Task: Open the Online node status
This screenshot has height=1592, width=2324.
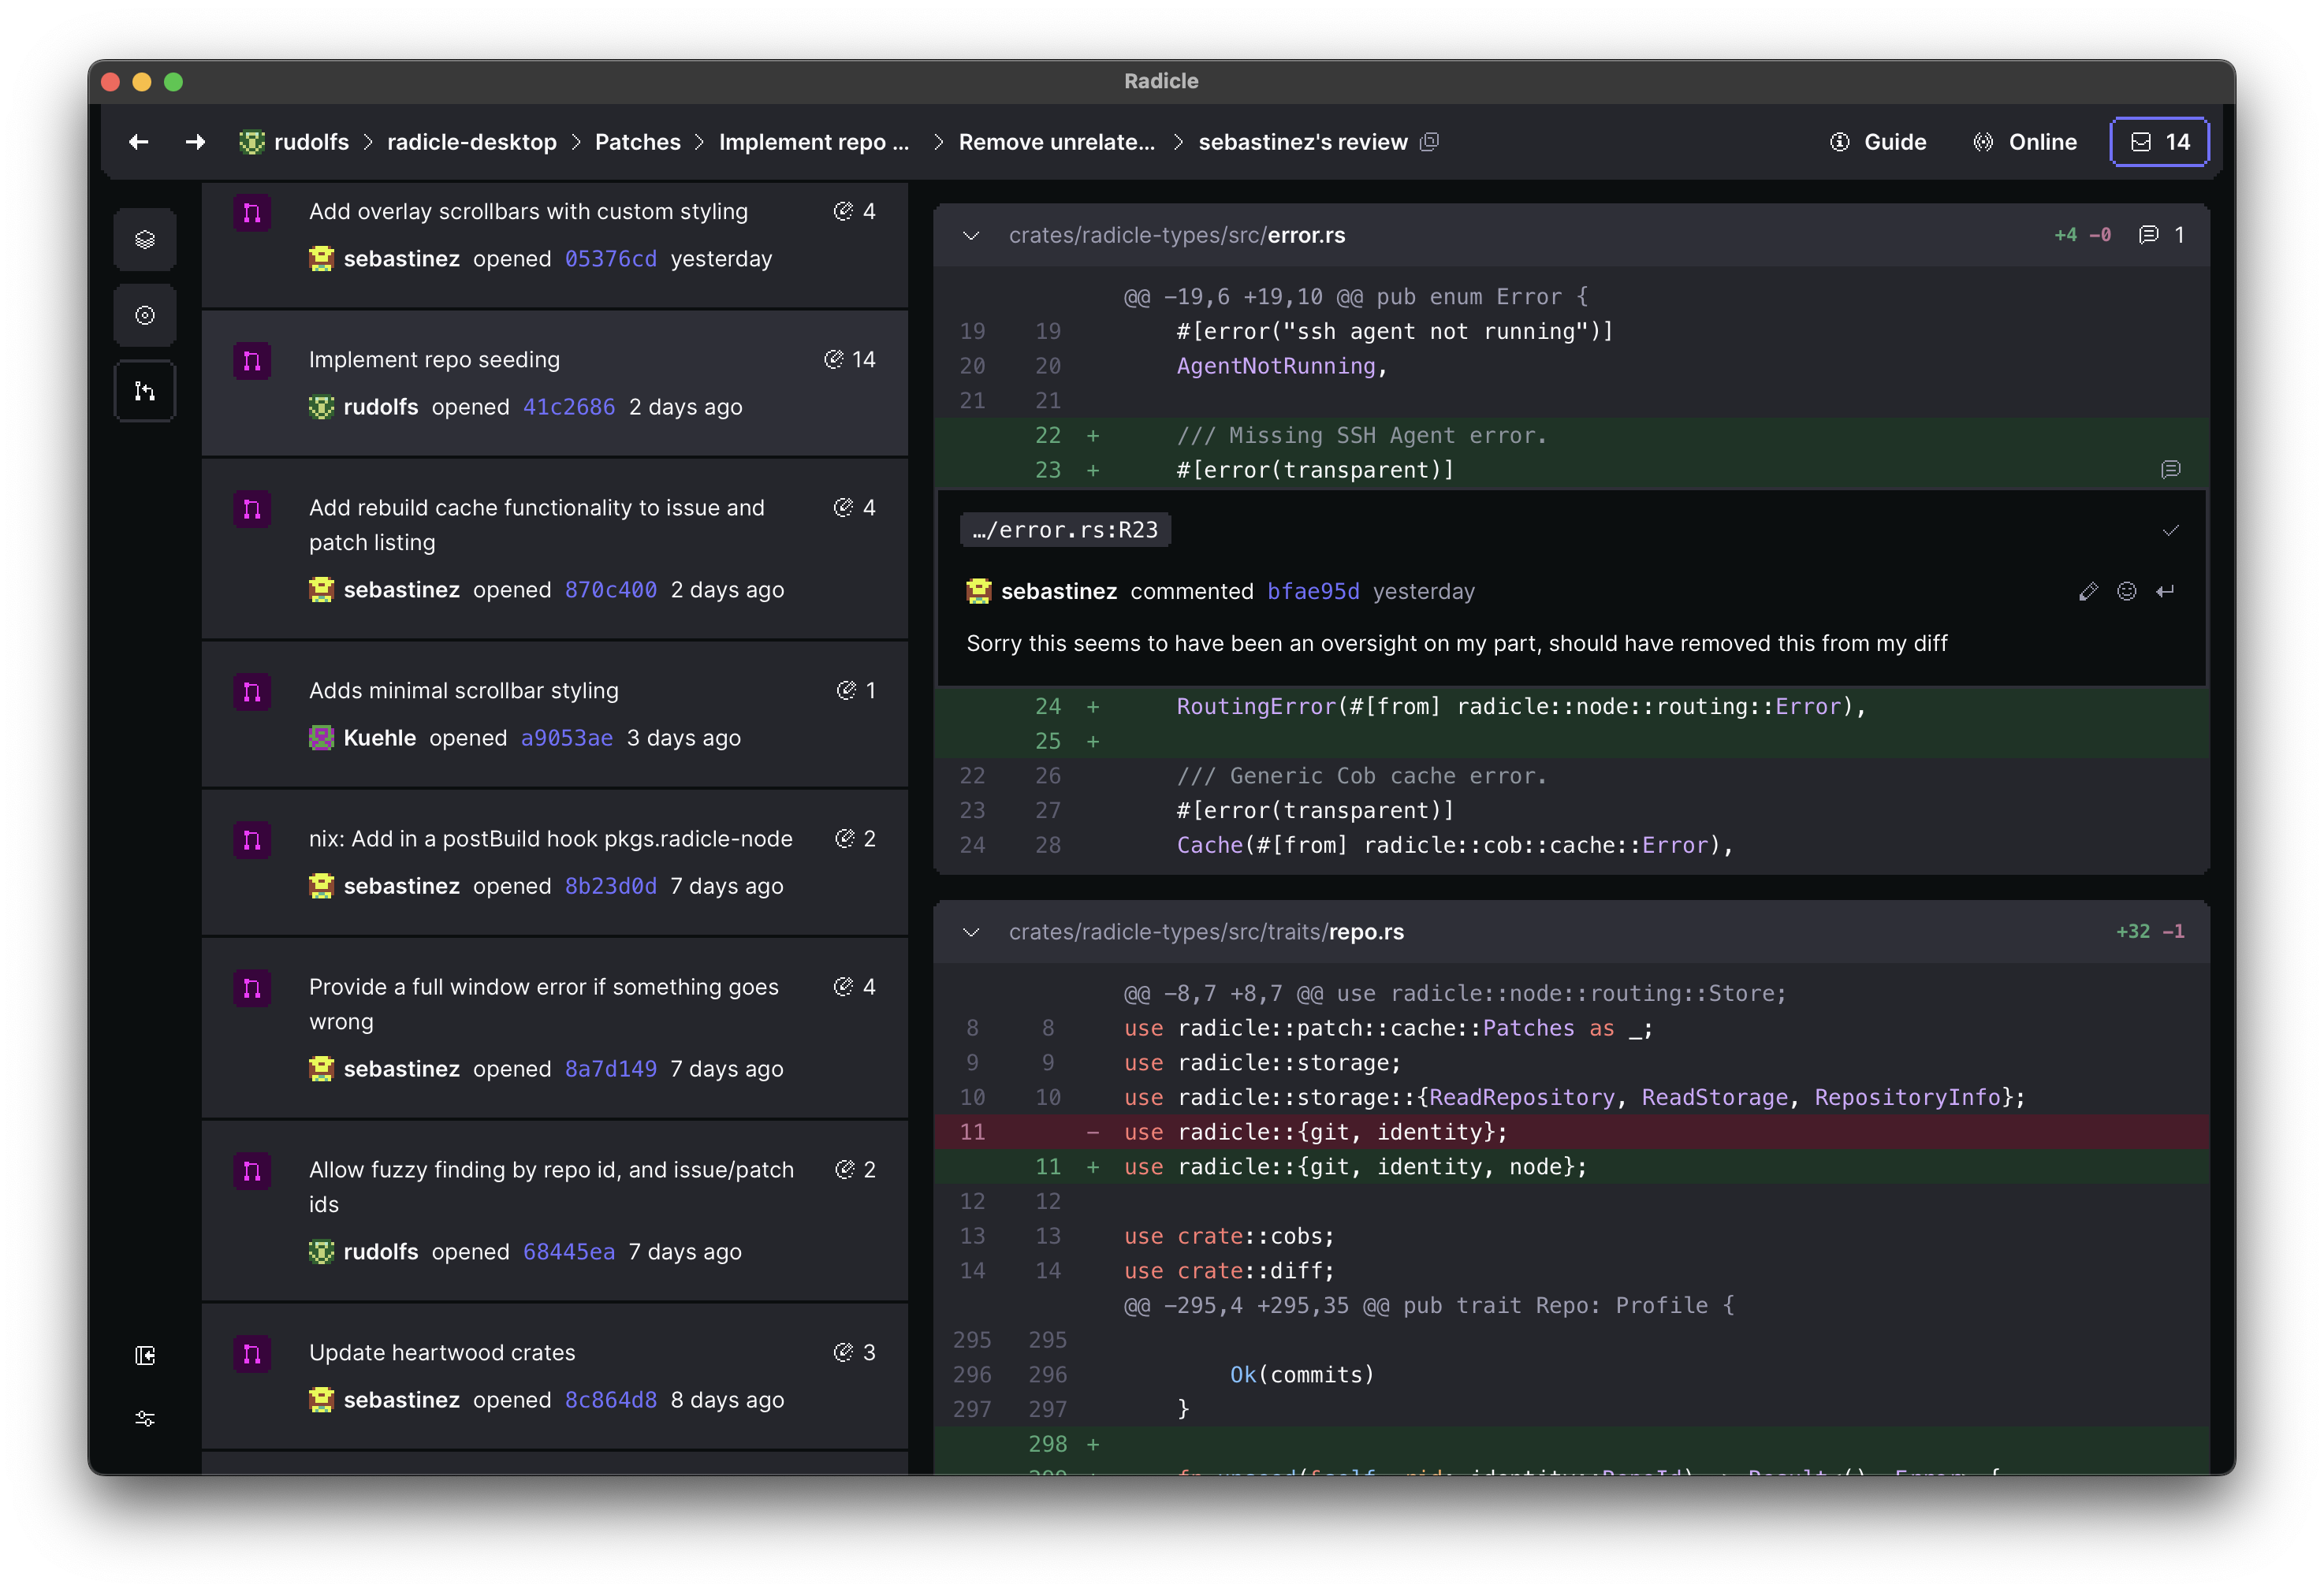Action: point(2025,142)
